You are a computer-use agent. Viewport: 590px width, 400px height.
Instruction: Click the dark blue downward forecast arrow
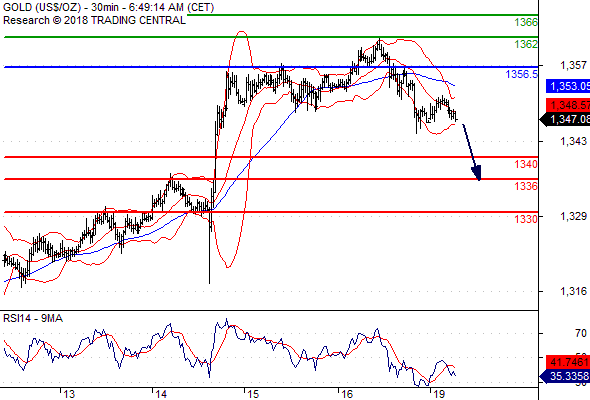pyautogui.click(x=471, y=152)
